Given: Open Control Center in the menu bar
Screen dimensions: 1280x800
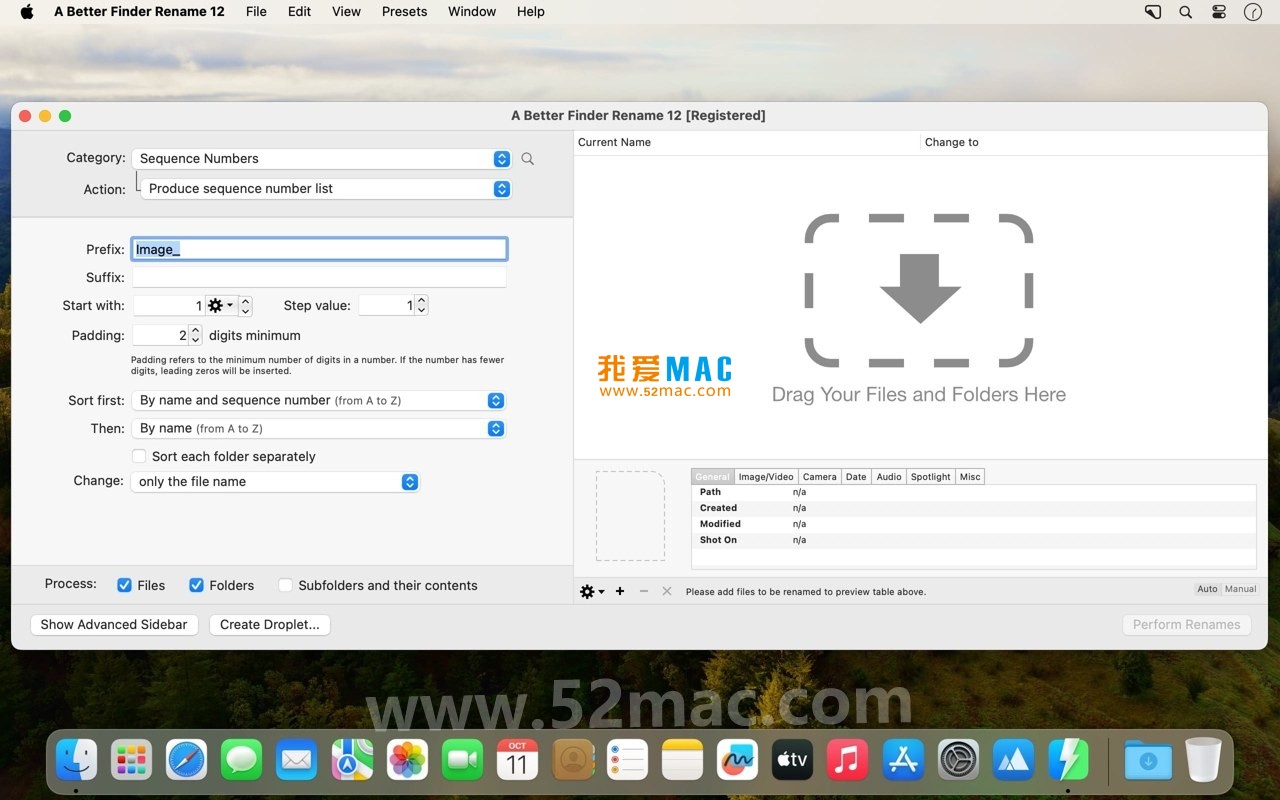Looking at the screenshot, I should [x=1219, y=12].
